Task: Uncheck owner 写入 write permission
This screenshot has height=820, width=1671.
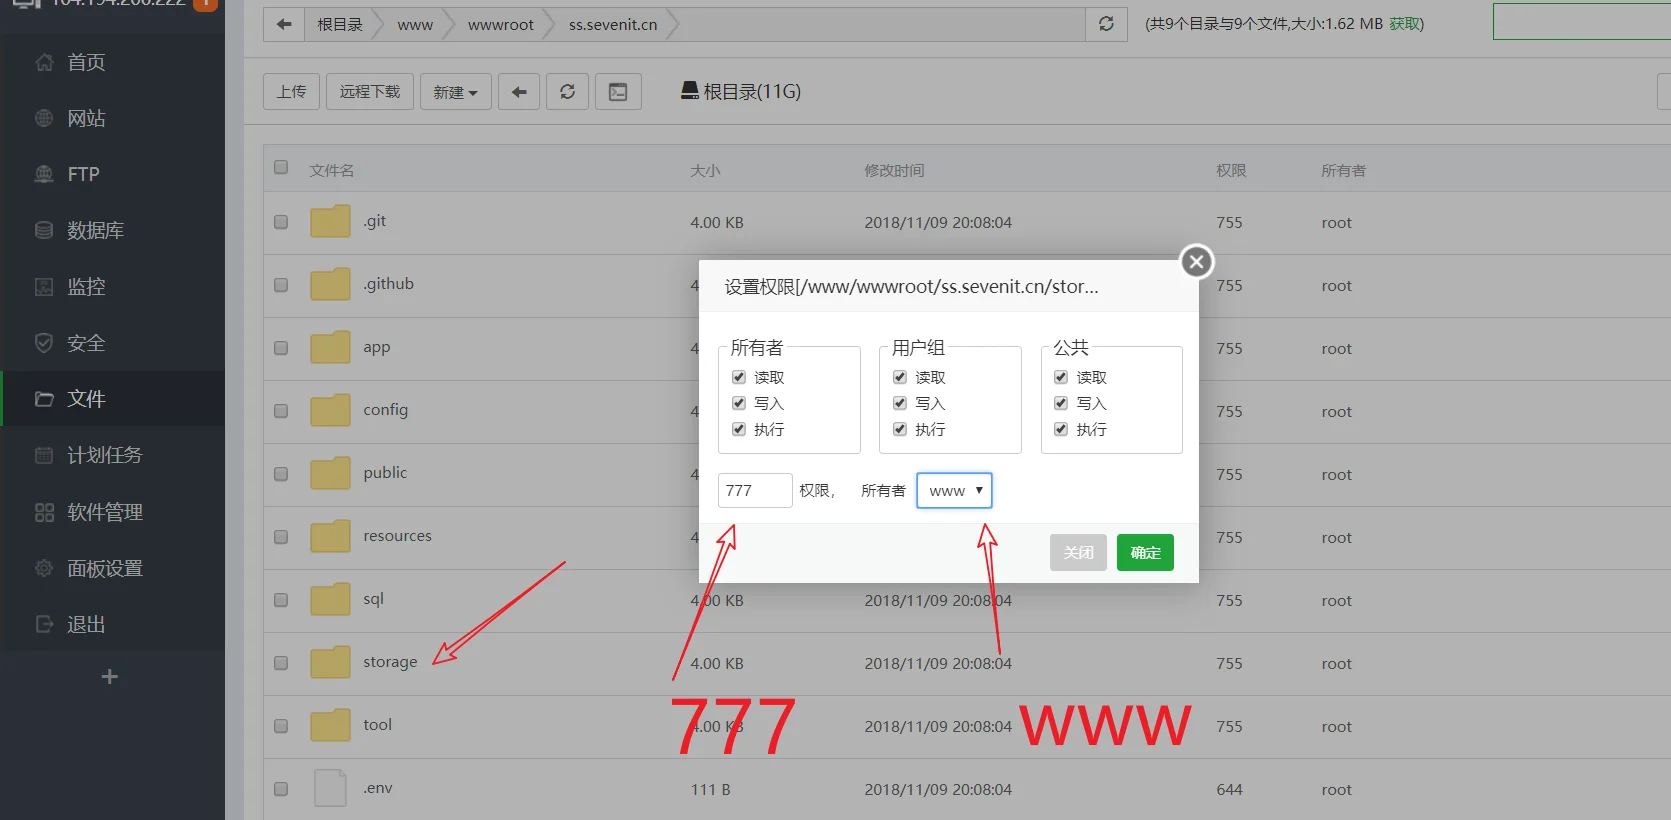Action: 739,403
